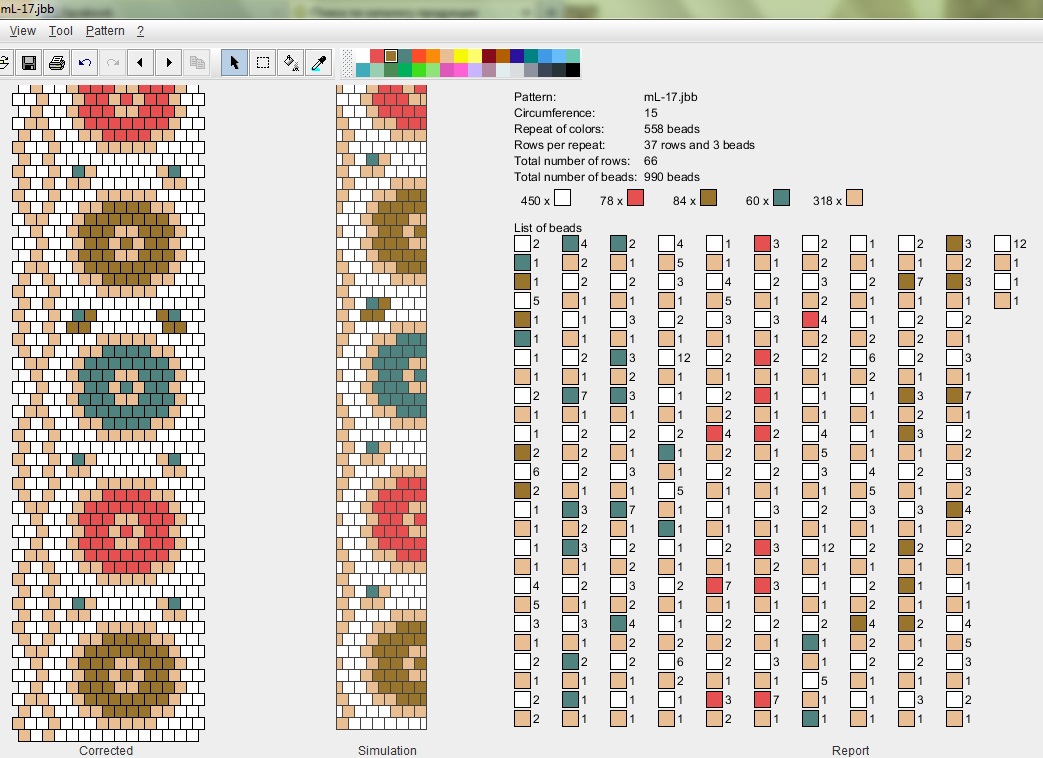Shift pattern left with the left arrow

pos(140,63)
